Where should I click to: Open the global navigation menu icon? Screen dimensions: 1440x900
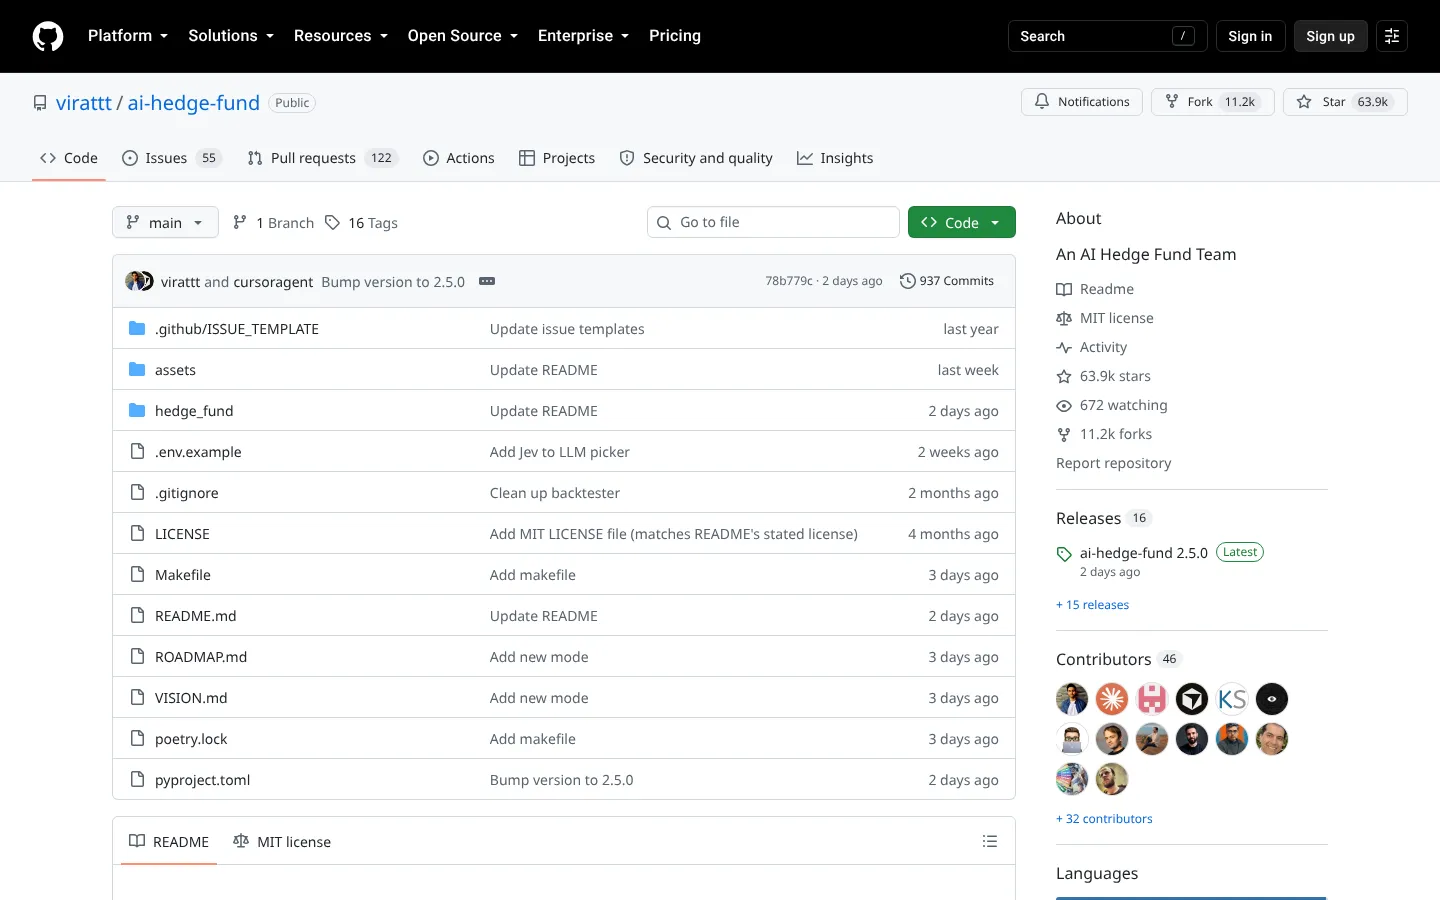click(x=1392, y=36)
